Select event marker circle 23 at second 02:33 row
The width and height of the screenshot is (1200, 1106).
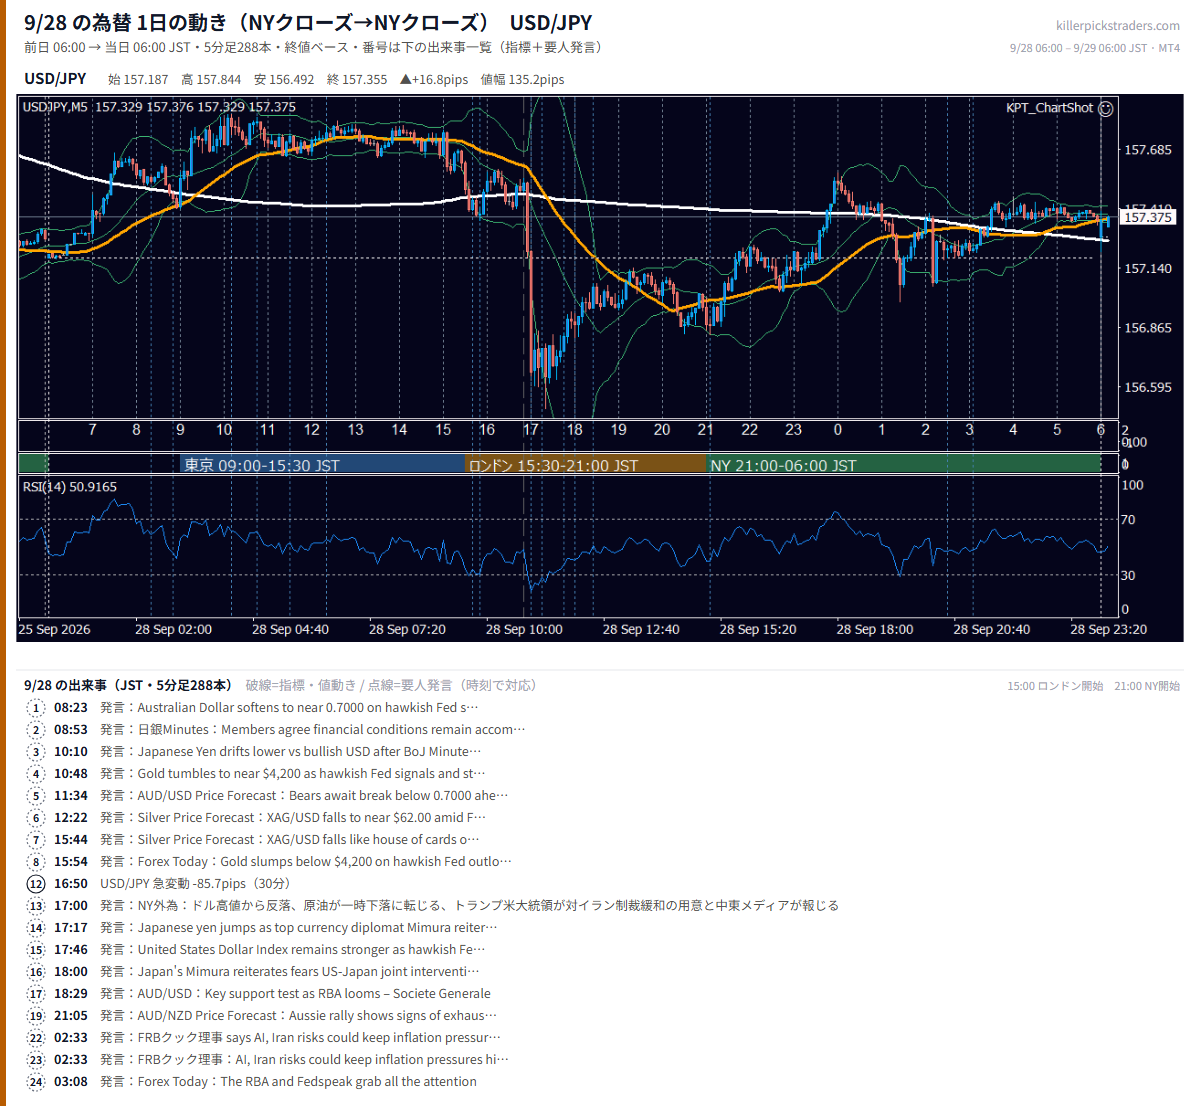(x=36, y=1060)
